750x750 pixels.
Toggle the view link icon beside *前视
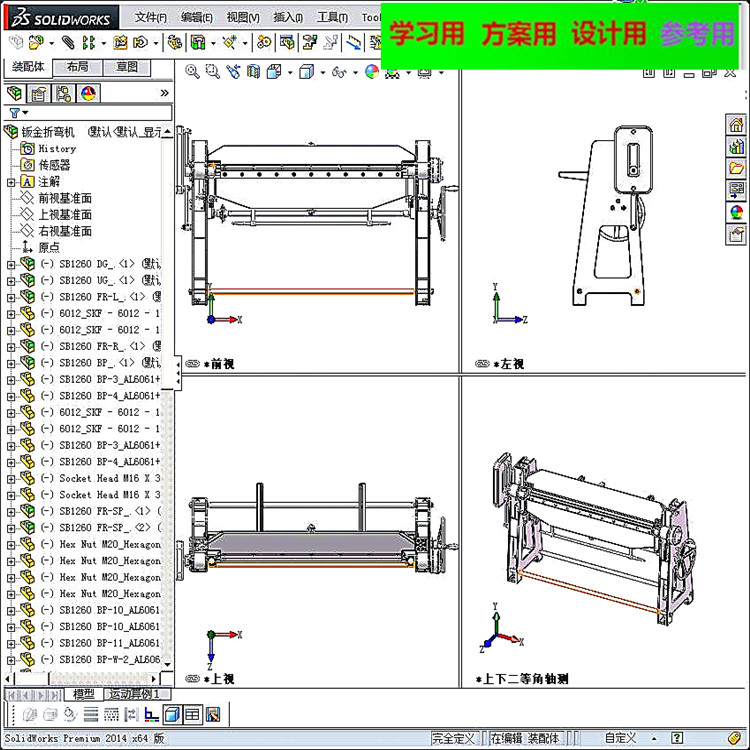coord(192,364)
